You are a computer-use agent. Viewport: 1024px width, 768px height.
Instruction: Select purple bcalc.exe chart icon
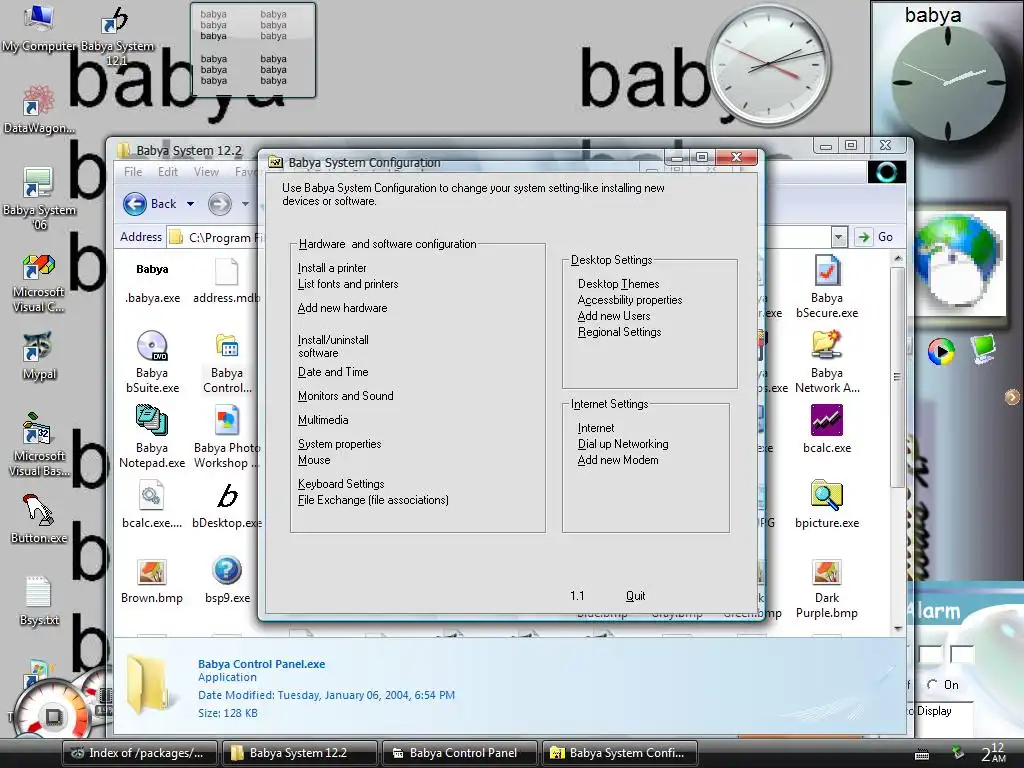coord(827,428)
